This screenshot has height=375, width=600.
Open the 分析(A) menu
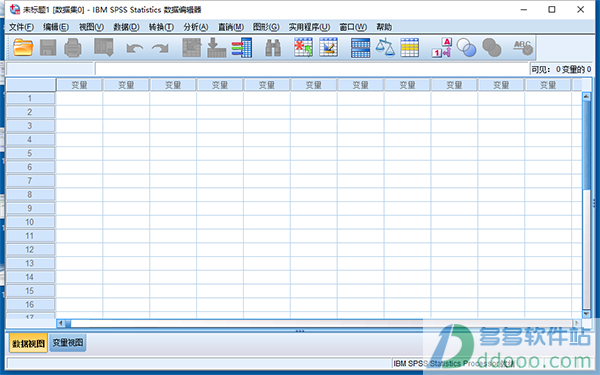196,27
